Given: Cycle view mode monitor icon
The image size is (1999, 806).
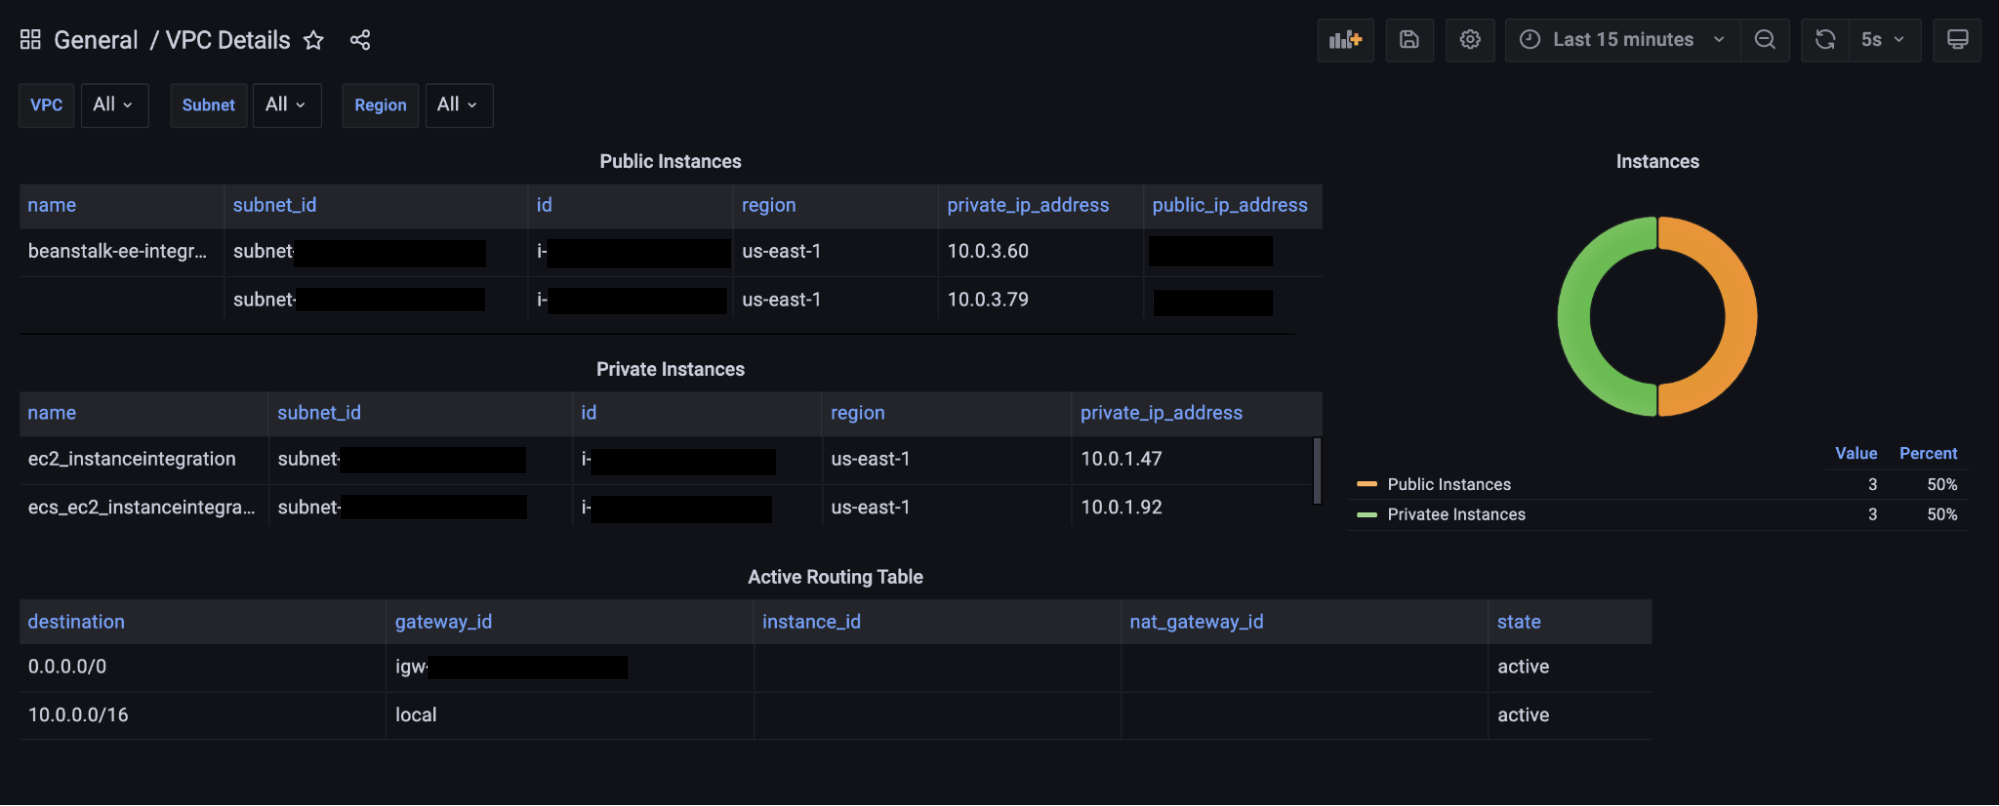Looking at the screenshot, I should pyautogui.click(x=1957, y=40).
